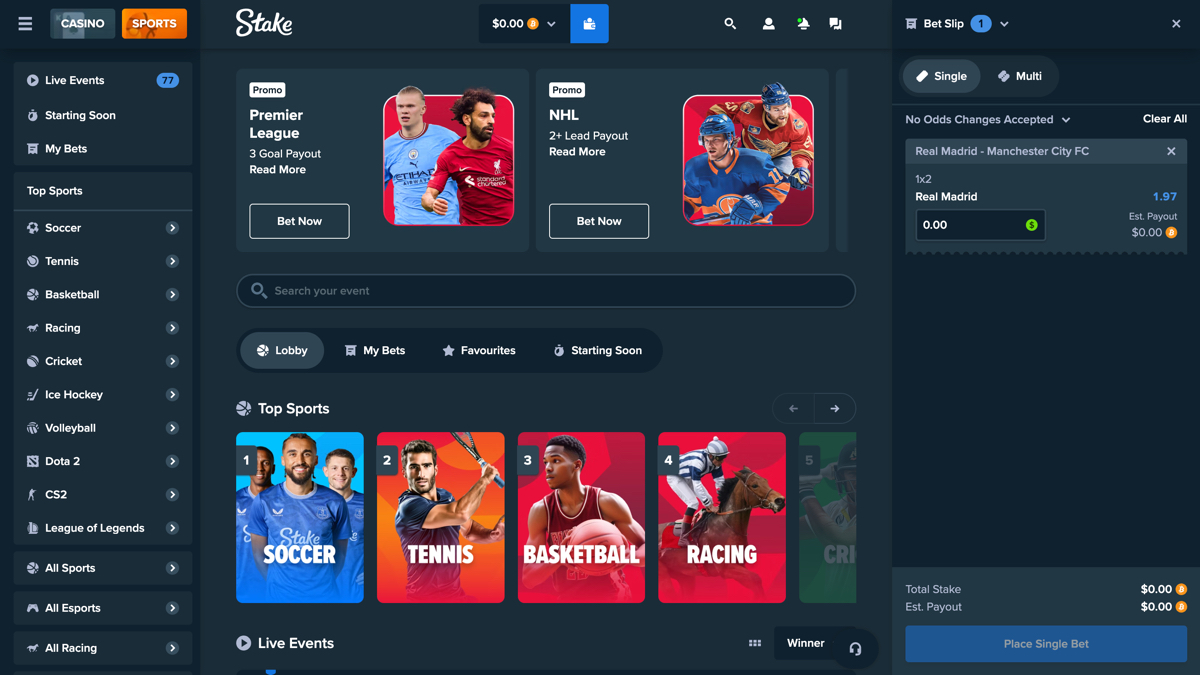Click the green currency icon in the stake field
The image size is (1200, 675).
(x=1032, y=226)
